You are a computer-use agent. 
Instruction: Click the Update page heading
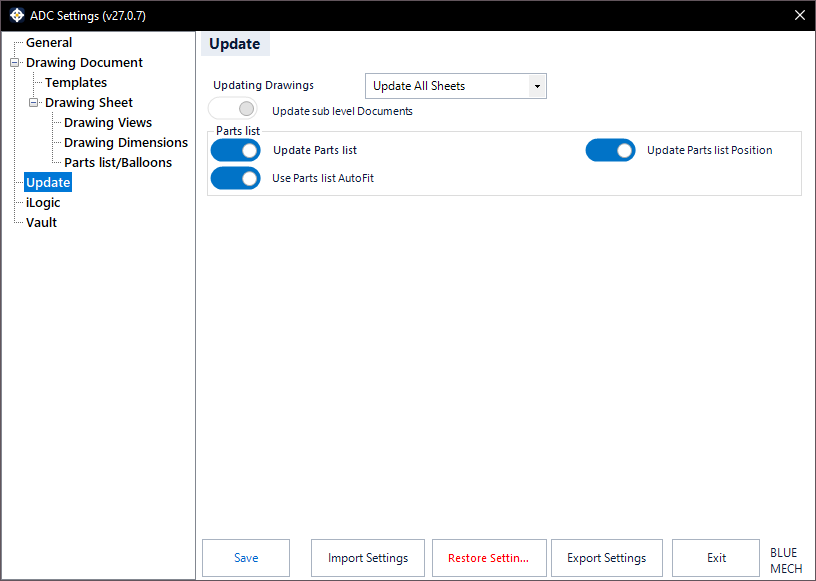235,44
